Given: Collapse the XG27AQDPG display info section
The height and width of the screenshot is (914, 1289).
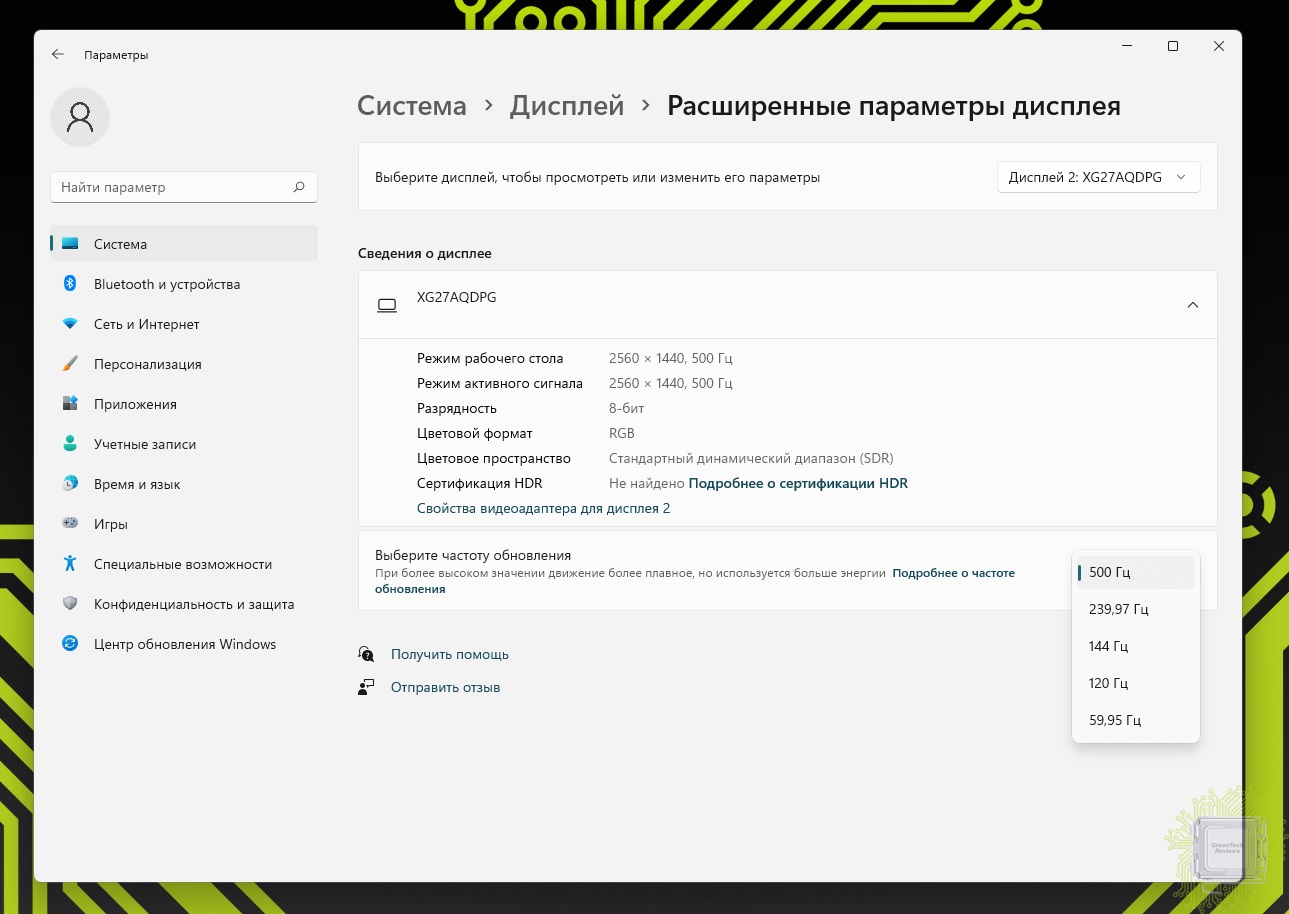Looking at the screenshot, I should pos(1192,305).
